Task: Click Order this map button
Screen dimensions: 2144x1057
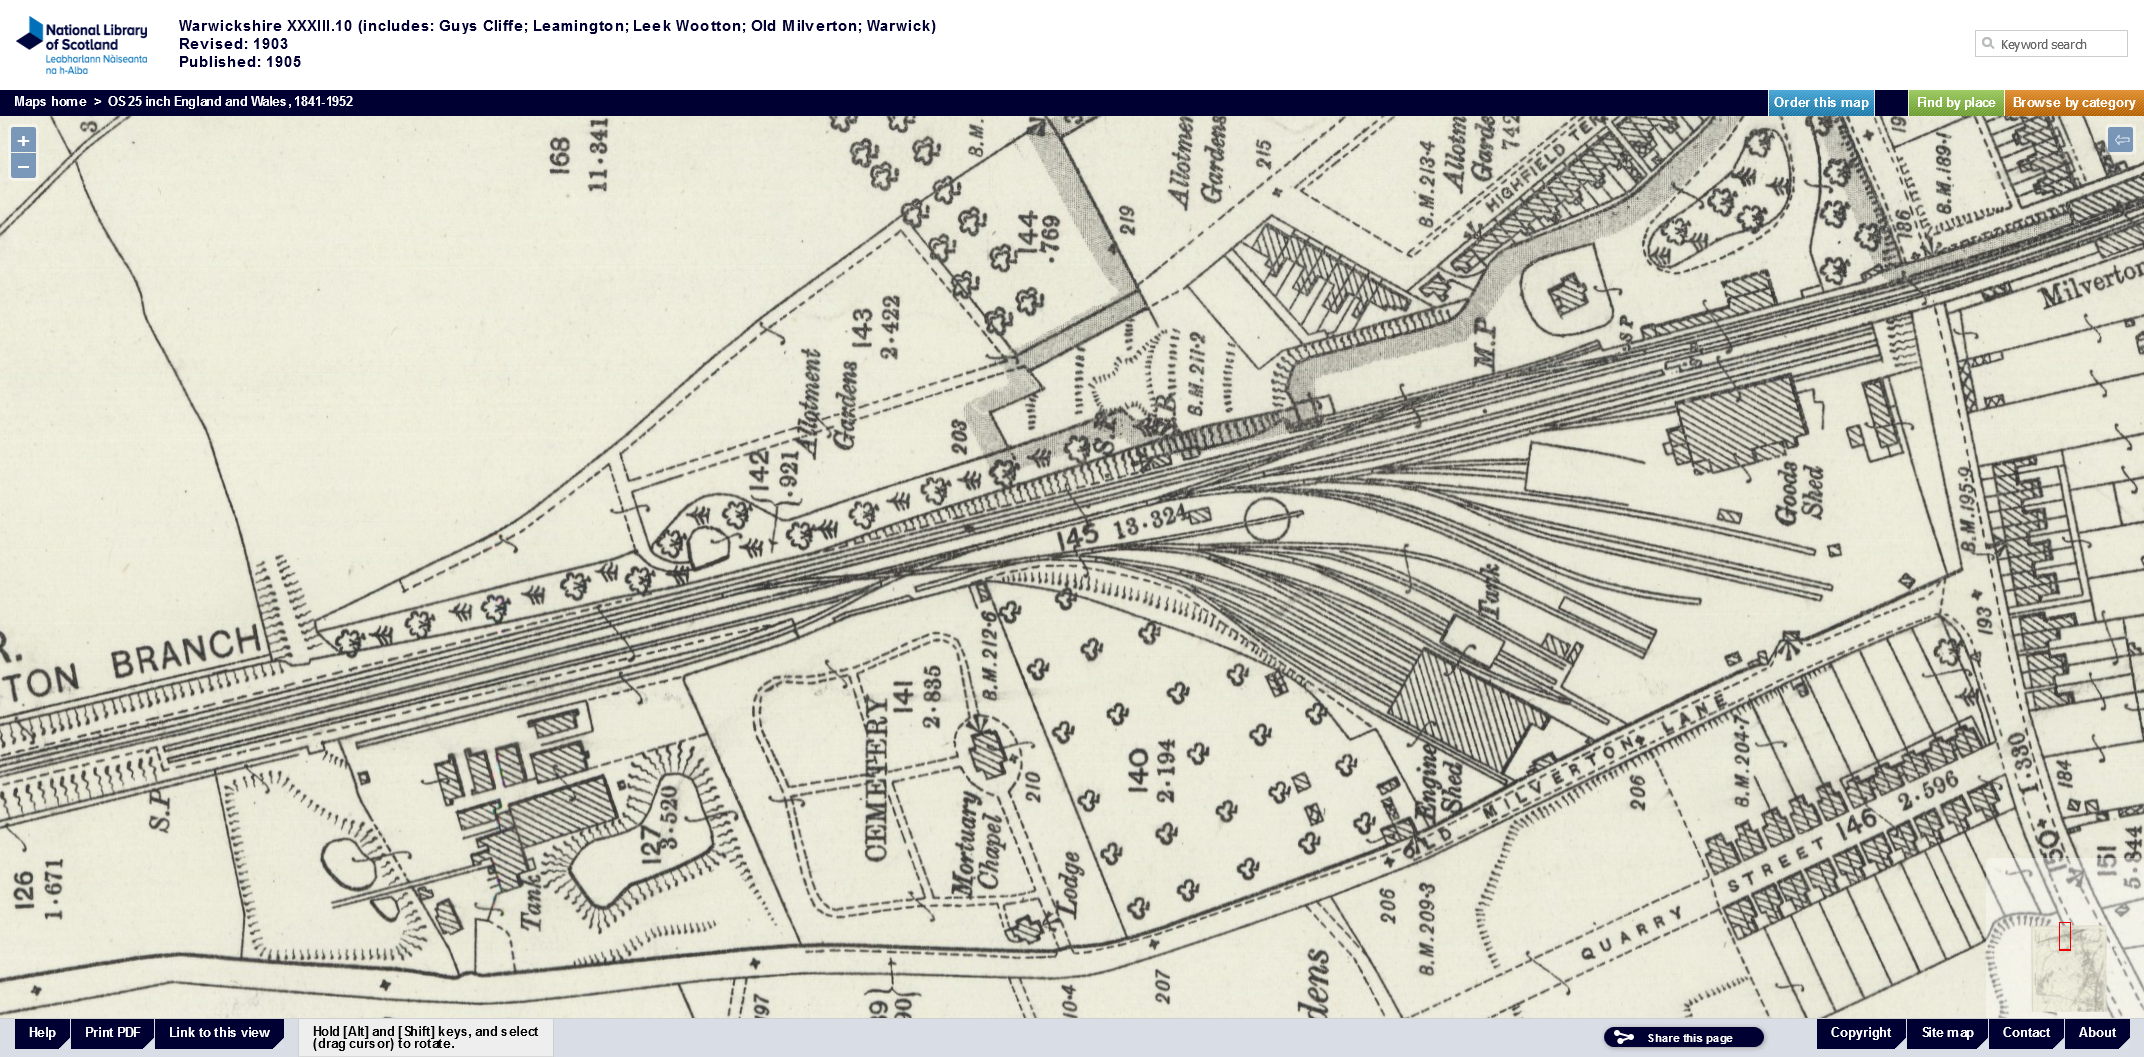Action: 1821,103
